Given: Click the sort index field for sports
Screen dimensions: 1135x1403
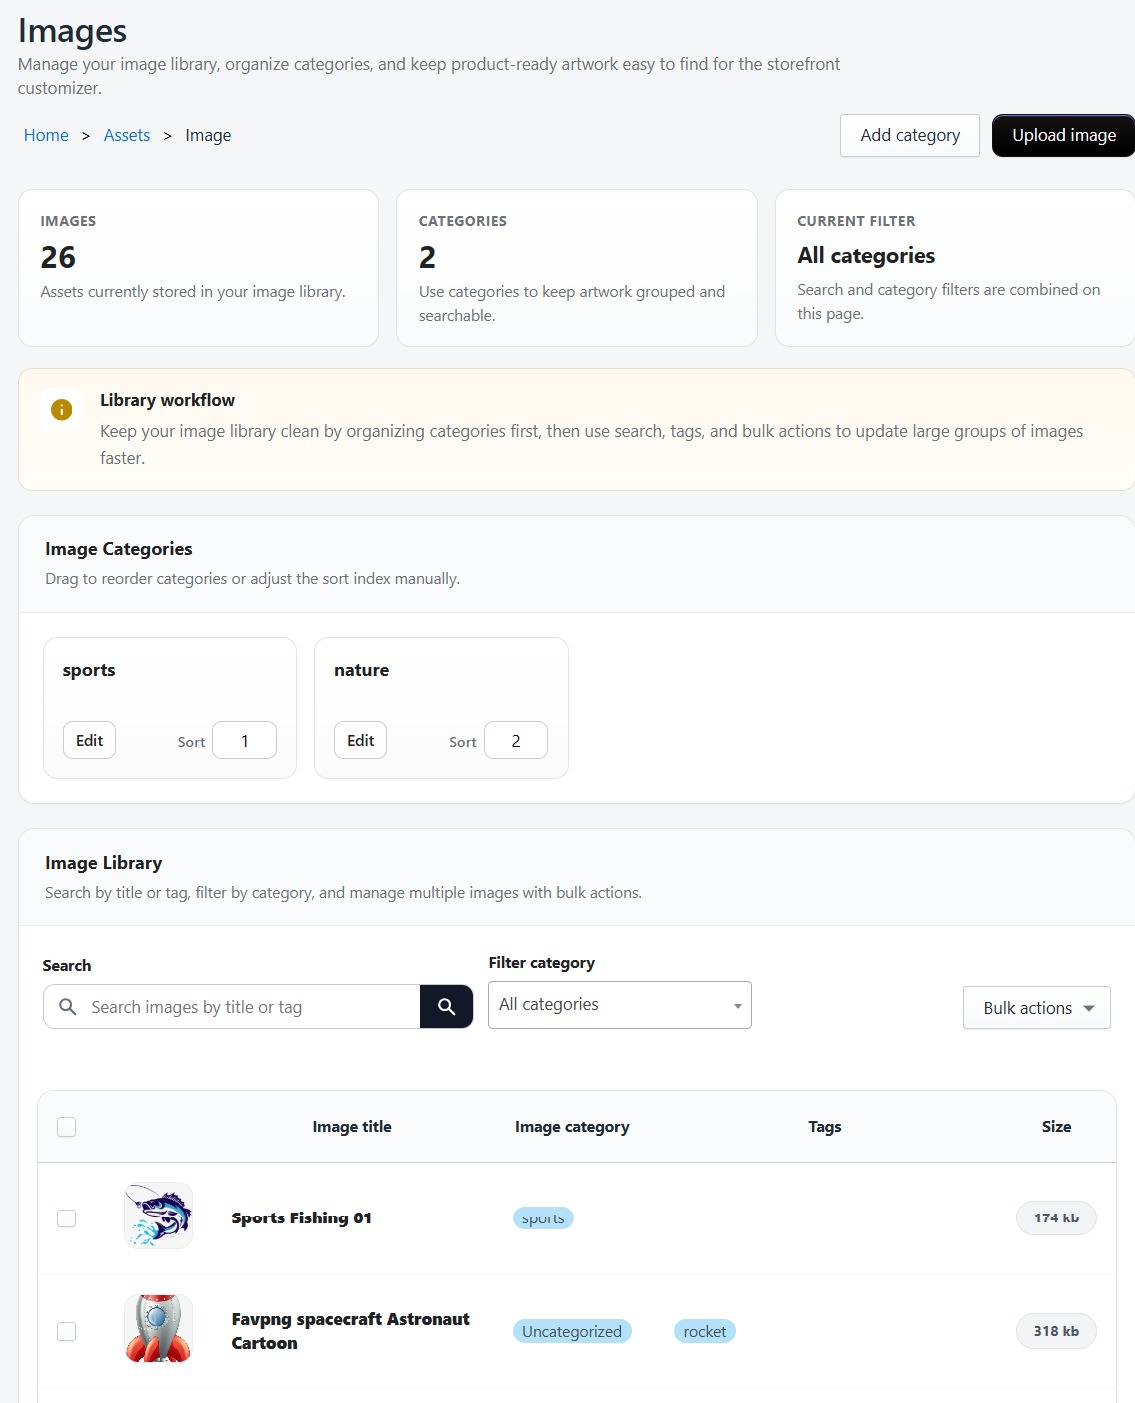Looking at the screenshot, I should click(244, 740).
